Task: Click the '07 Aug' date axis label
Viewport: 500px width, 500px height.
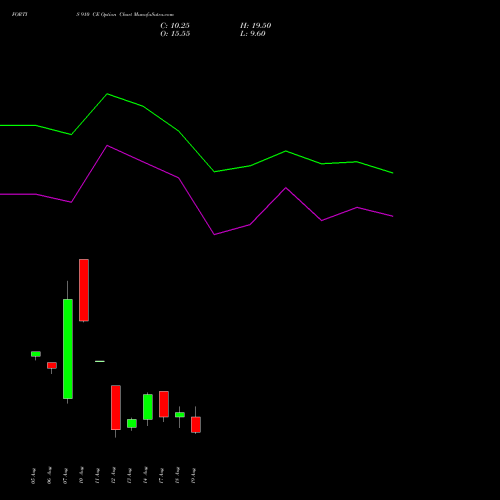Action: [65, 476]
